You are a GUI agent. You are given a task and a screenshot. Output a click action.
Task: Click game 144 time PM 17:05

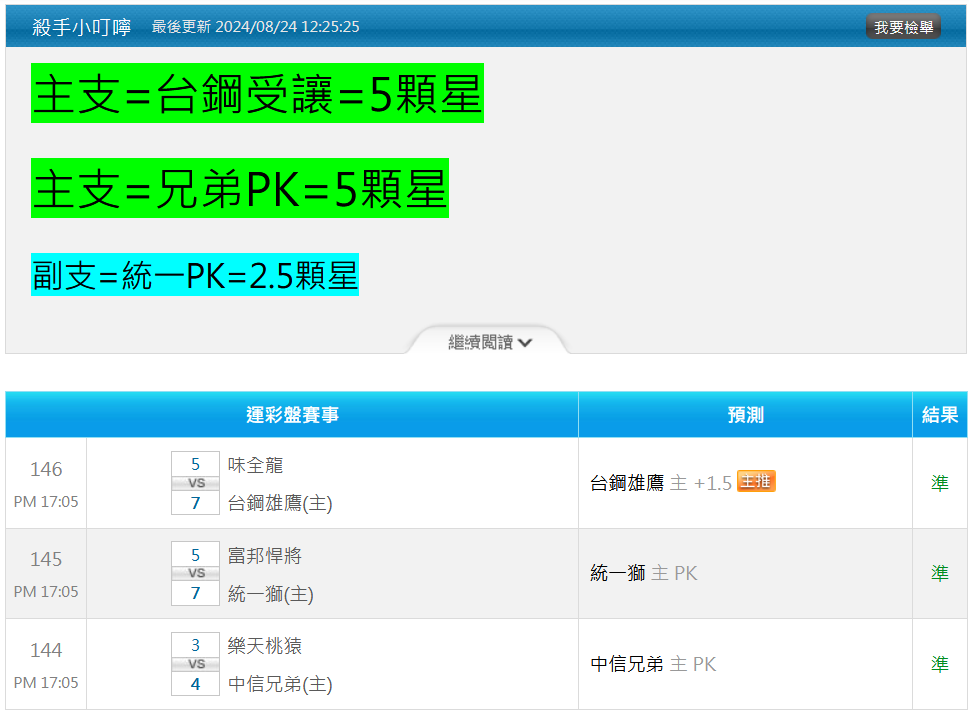(x=46, y=683)
